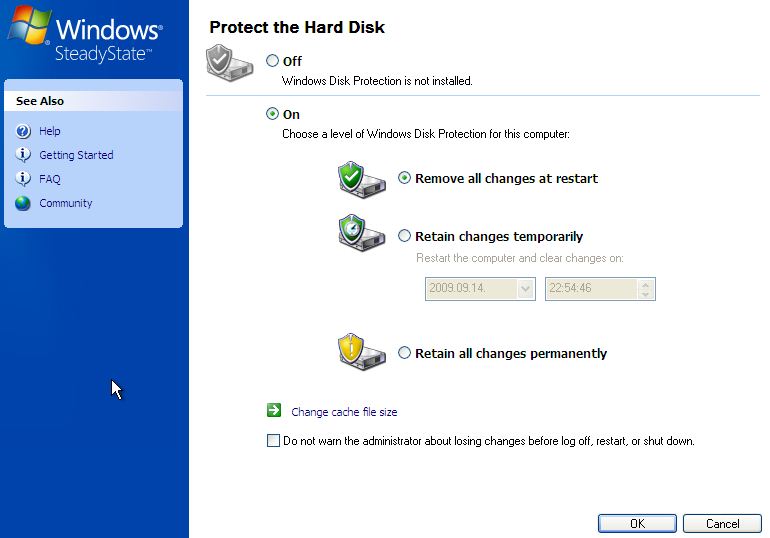This screenshot has width=770, height=538.
Task: Click the Windows SteadyState logo
Action: (85, 38)
